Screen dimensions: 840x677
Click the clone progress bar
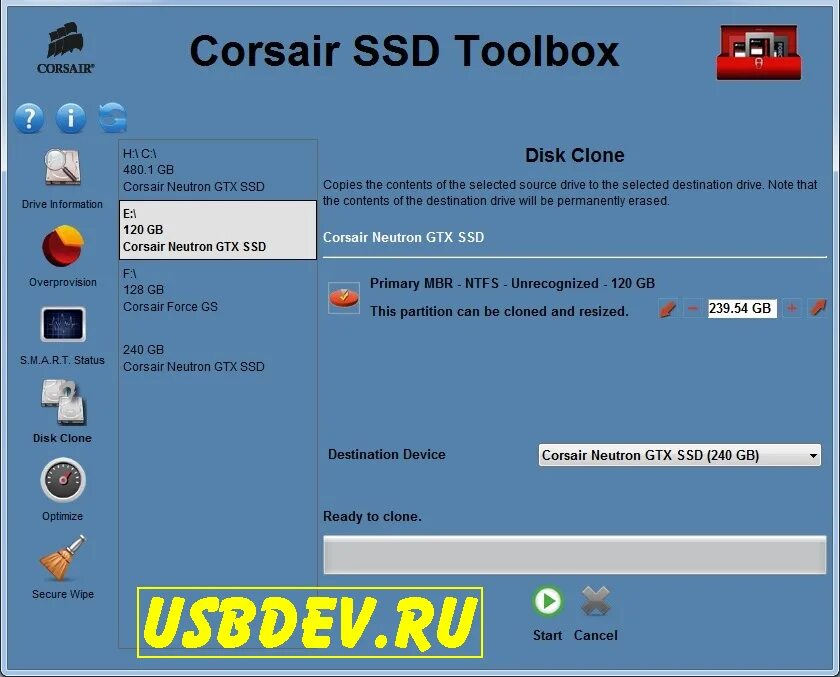coord(574,555)
